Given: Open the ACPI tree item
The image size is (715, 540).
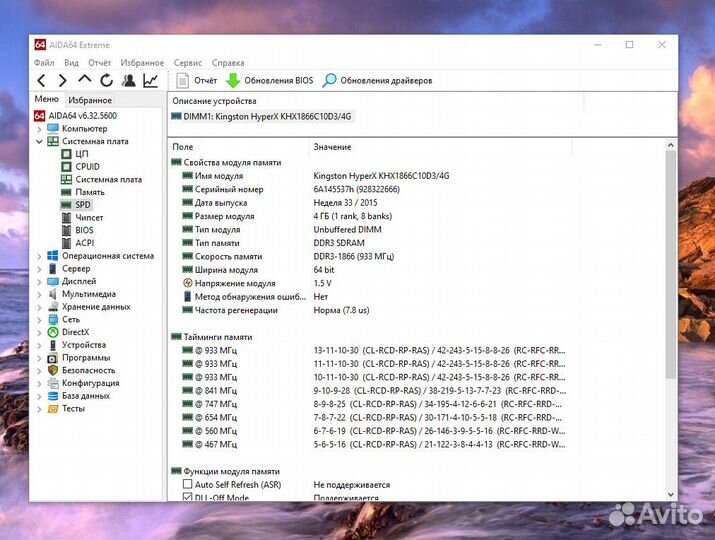Looking at the screenshot, I should [x=85, y=243].
